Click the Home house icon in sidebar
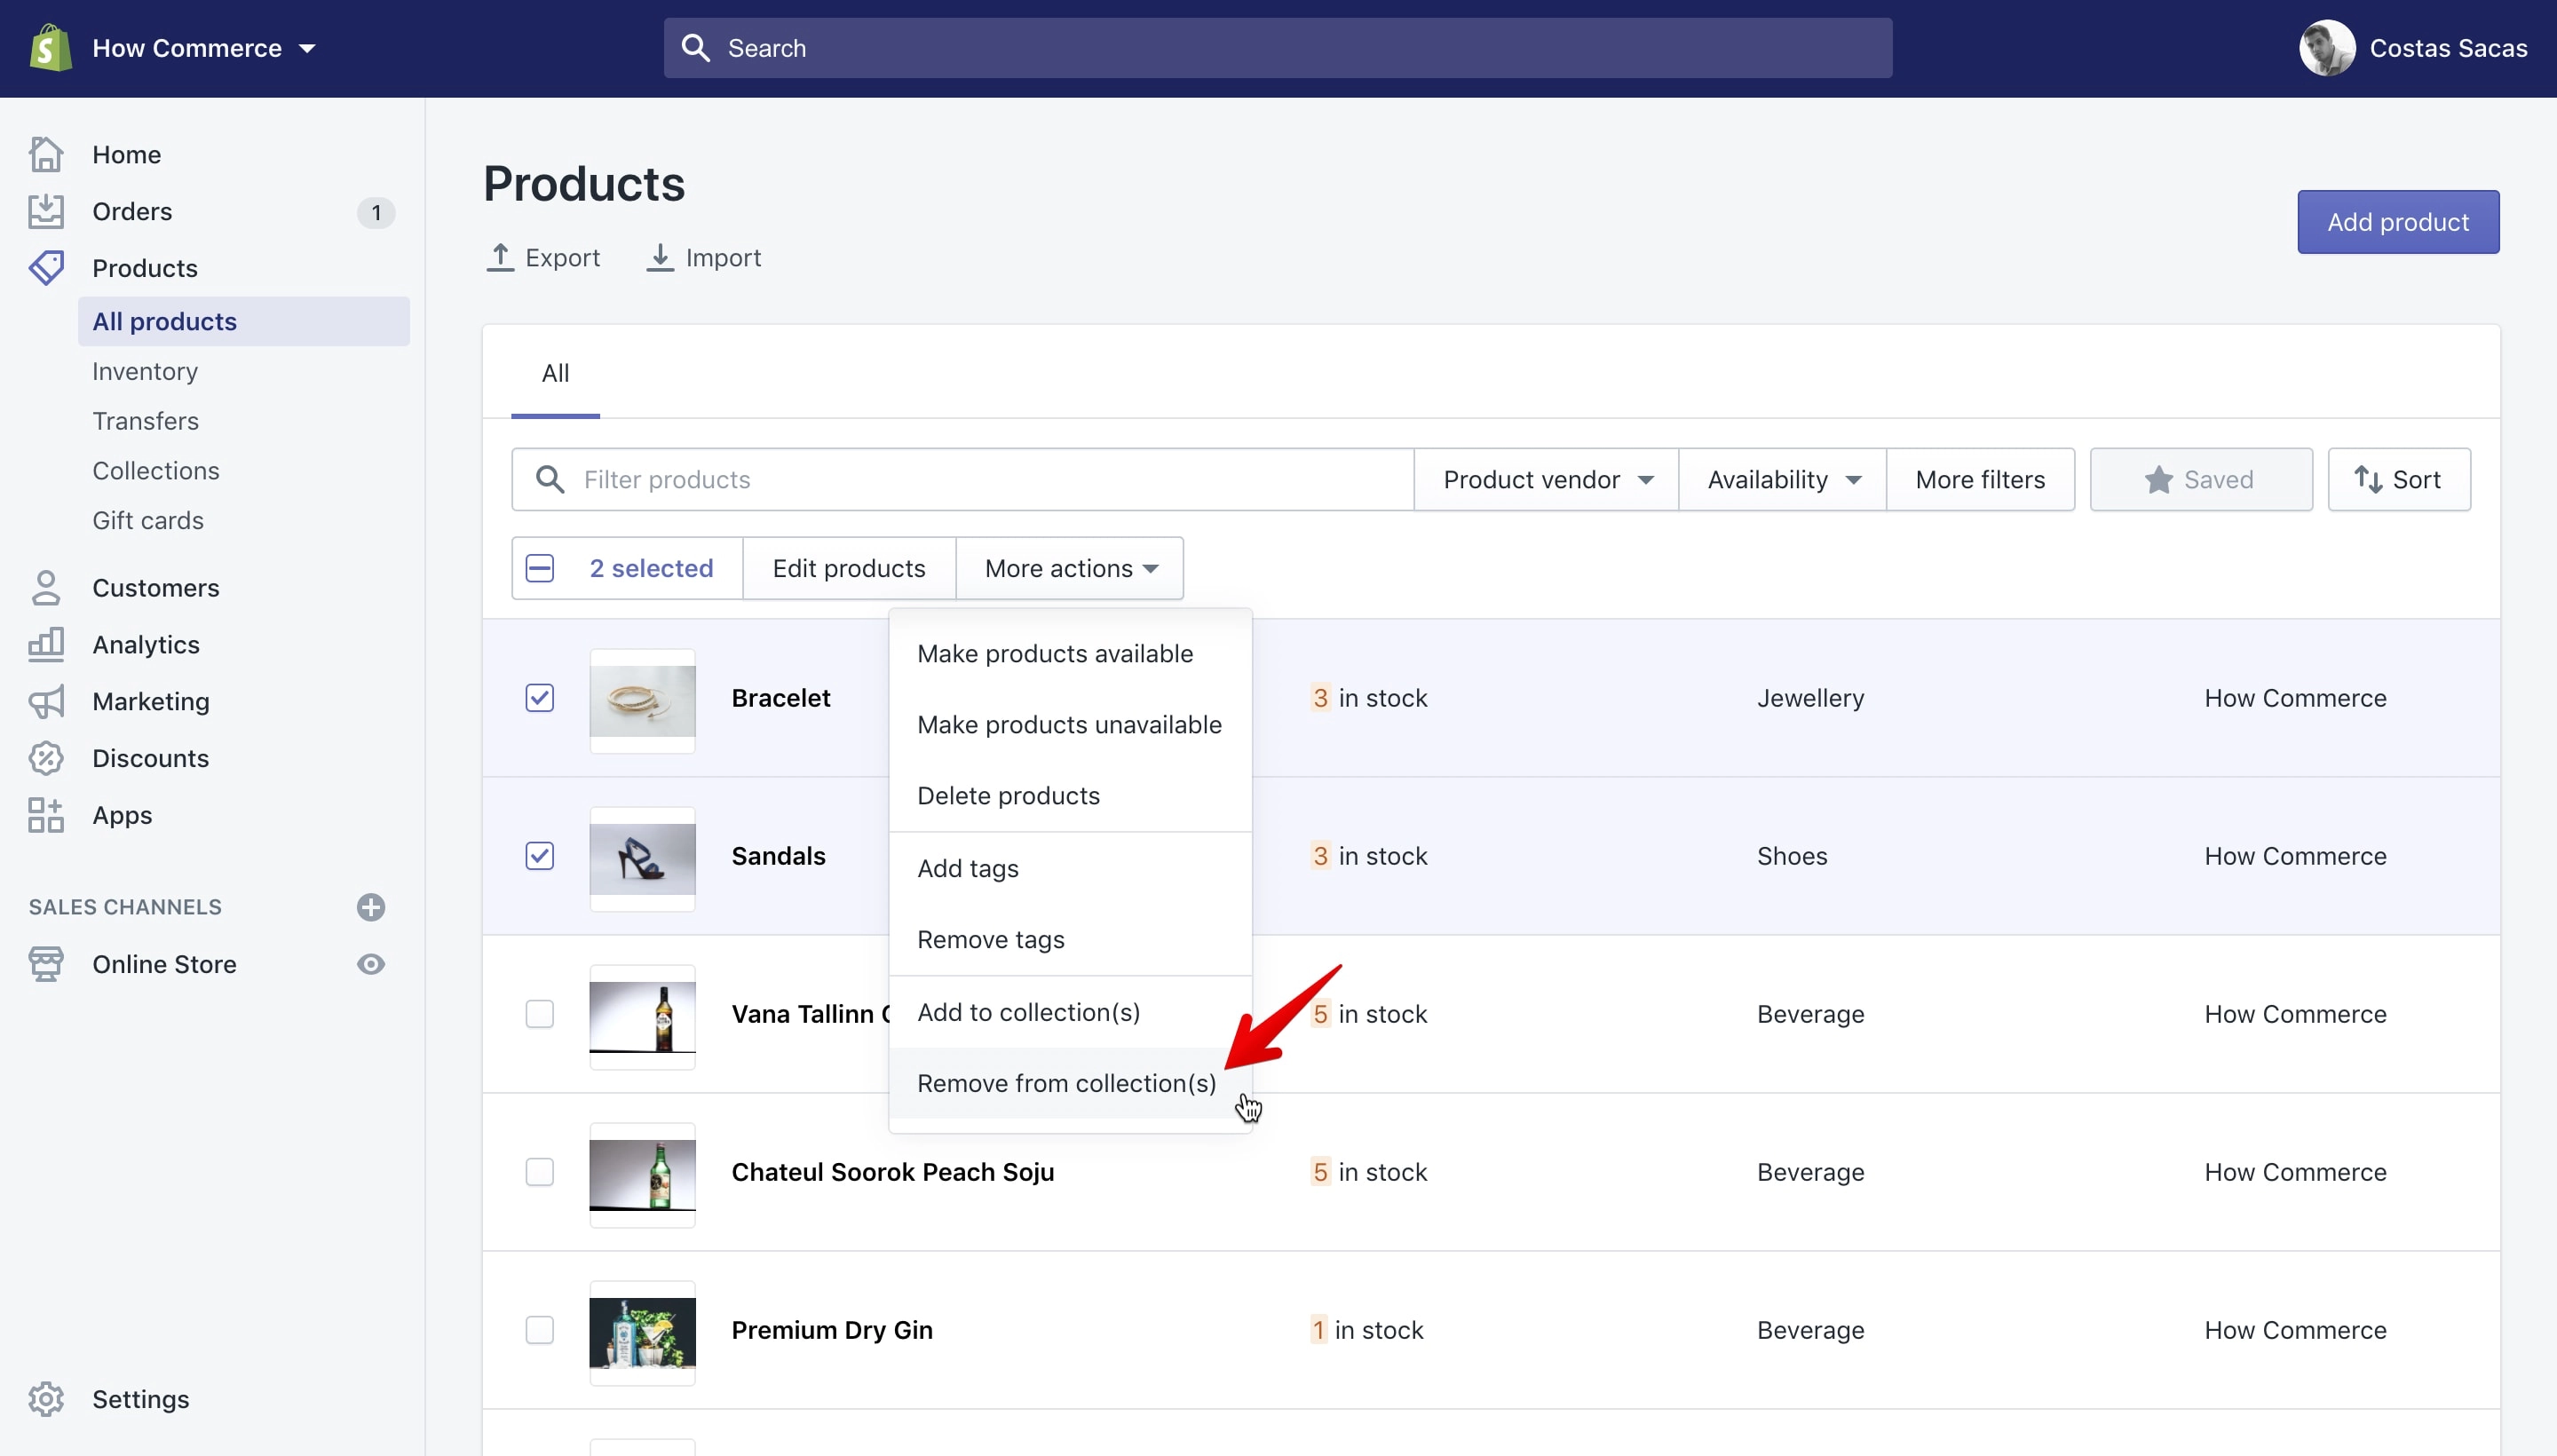The width and height of the screenshot is (2557, 1456). click(x=46, y=154)
